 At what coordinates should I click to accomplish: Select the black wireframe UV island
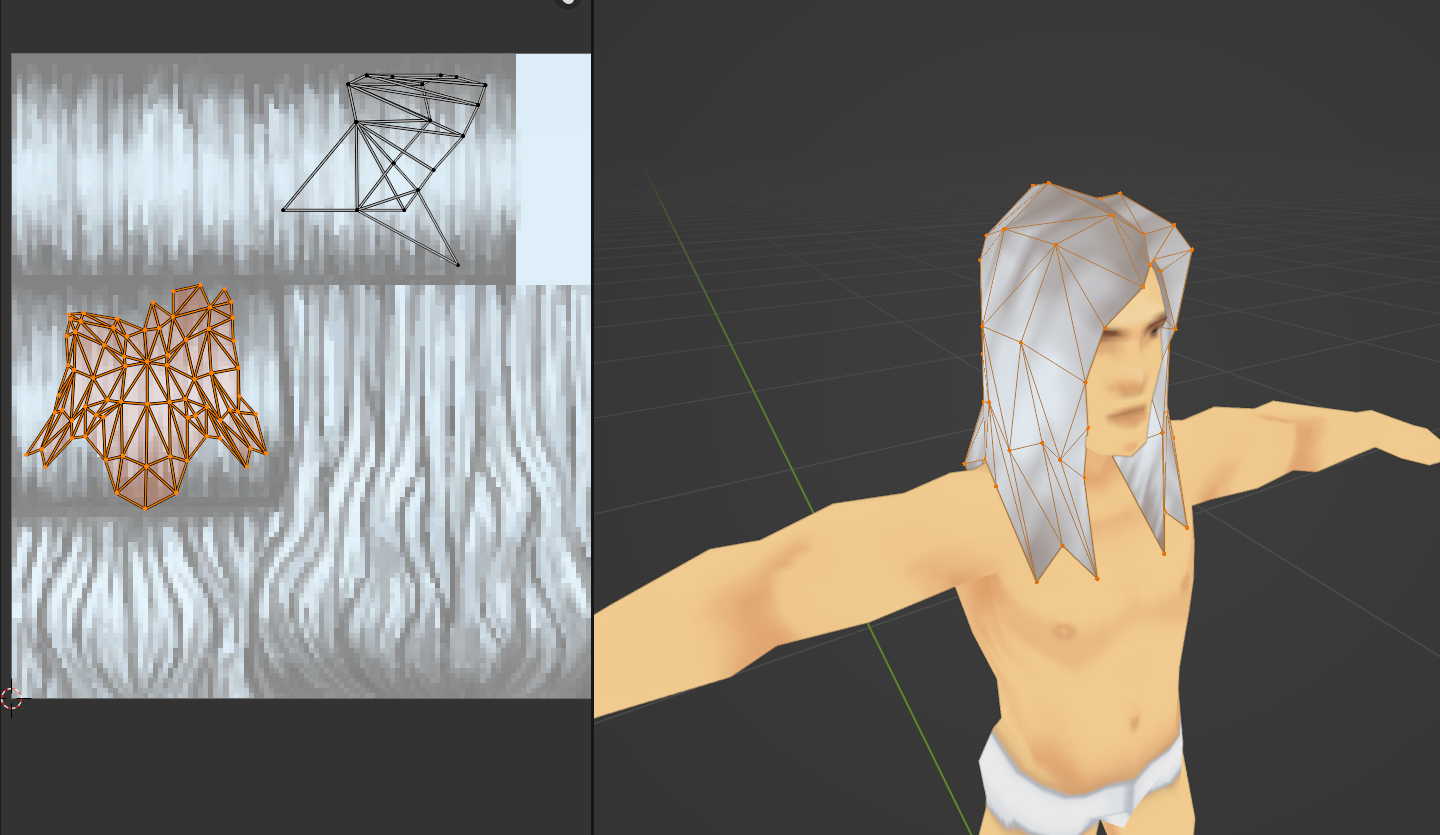click(385, 168)
